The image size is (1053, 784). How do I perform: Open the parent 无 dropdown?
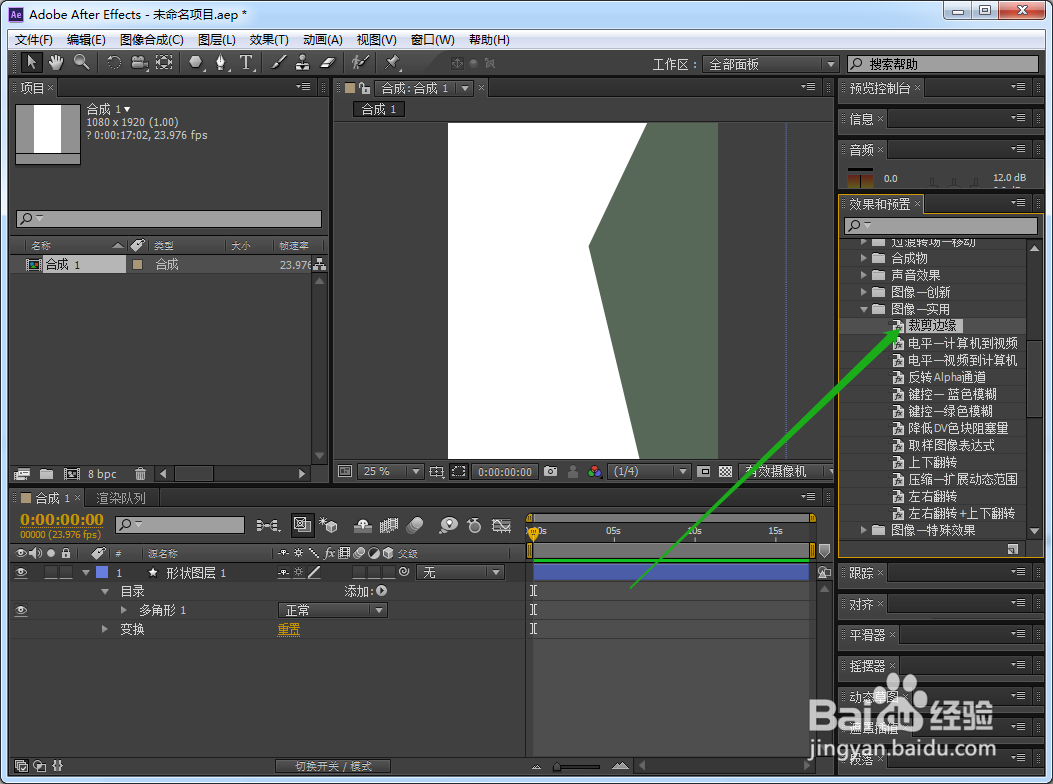(x=460, y=572)
